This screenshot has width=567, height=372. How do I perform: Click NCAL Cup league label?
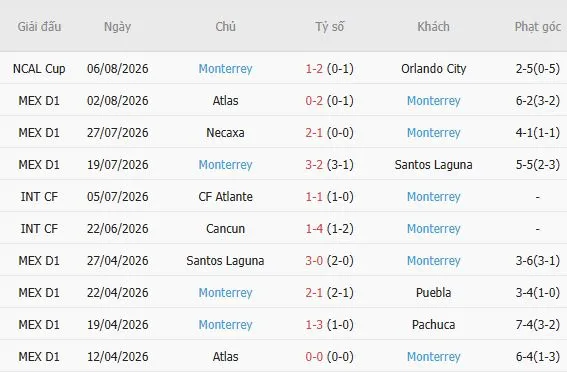tap(39, 69)
